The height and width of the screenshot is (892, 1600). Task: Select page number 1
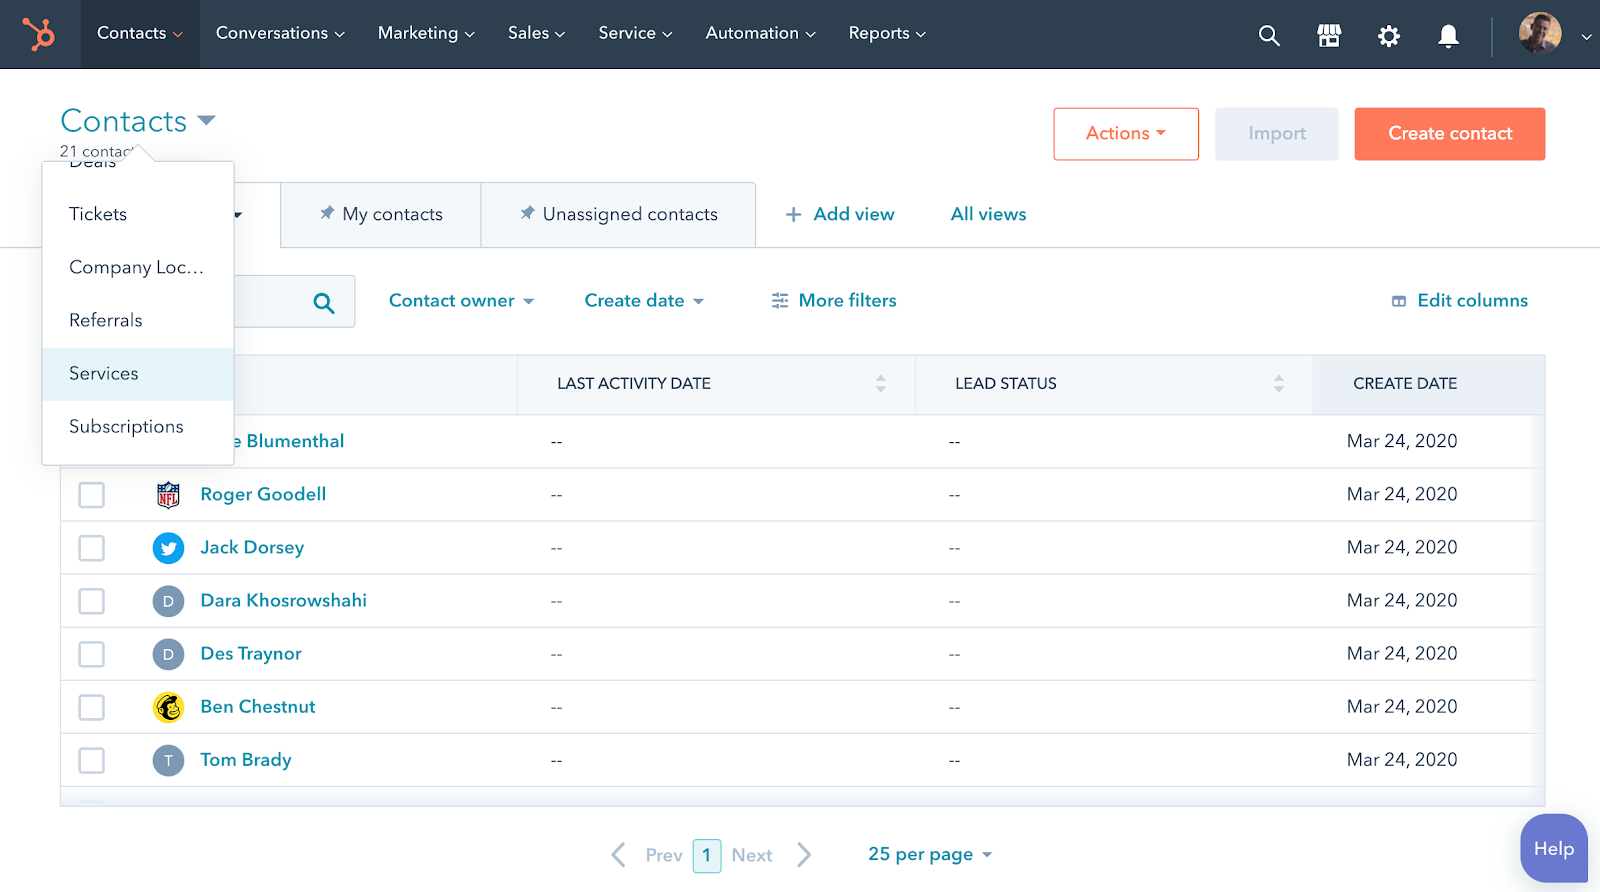707,855
